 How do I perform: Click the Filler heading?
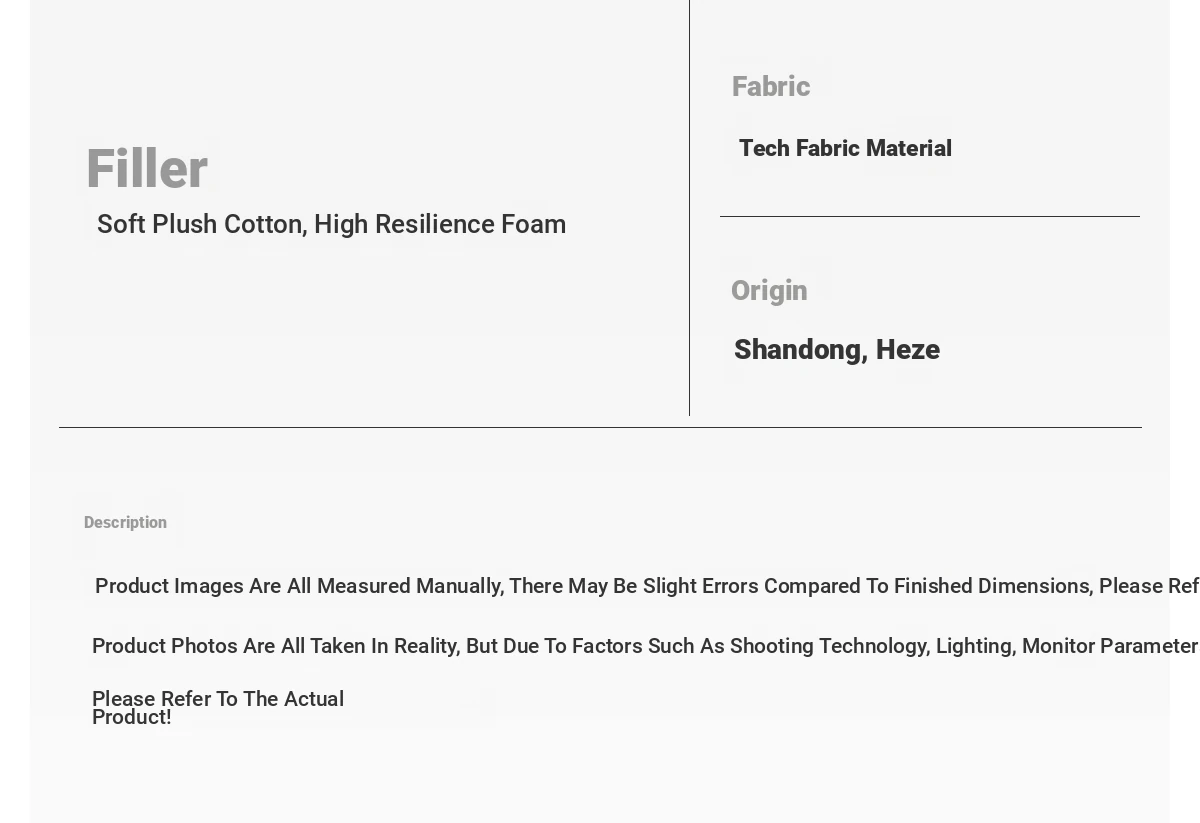[146, 169]
